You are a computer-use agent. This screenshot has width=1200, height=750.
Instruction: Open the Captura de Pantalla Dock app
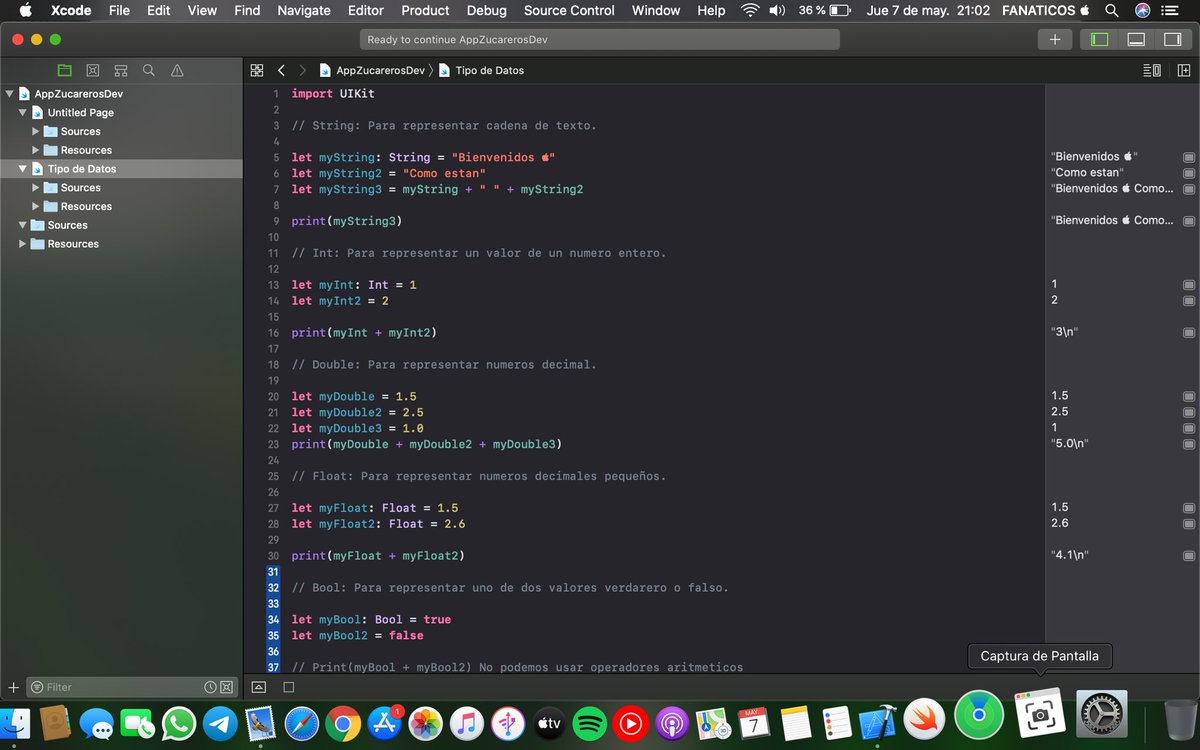(x=1040, y=713)
